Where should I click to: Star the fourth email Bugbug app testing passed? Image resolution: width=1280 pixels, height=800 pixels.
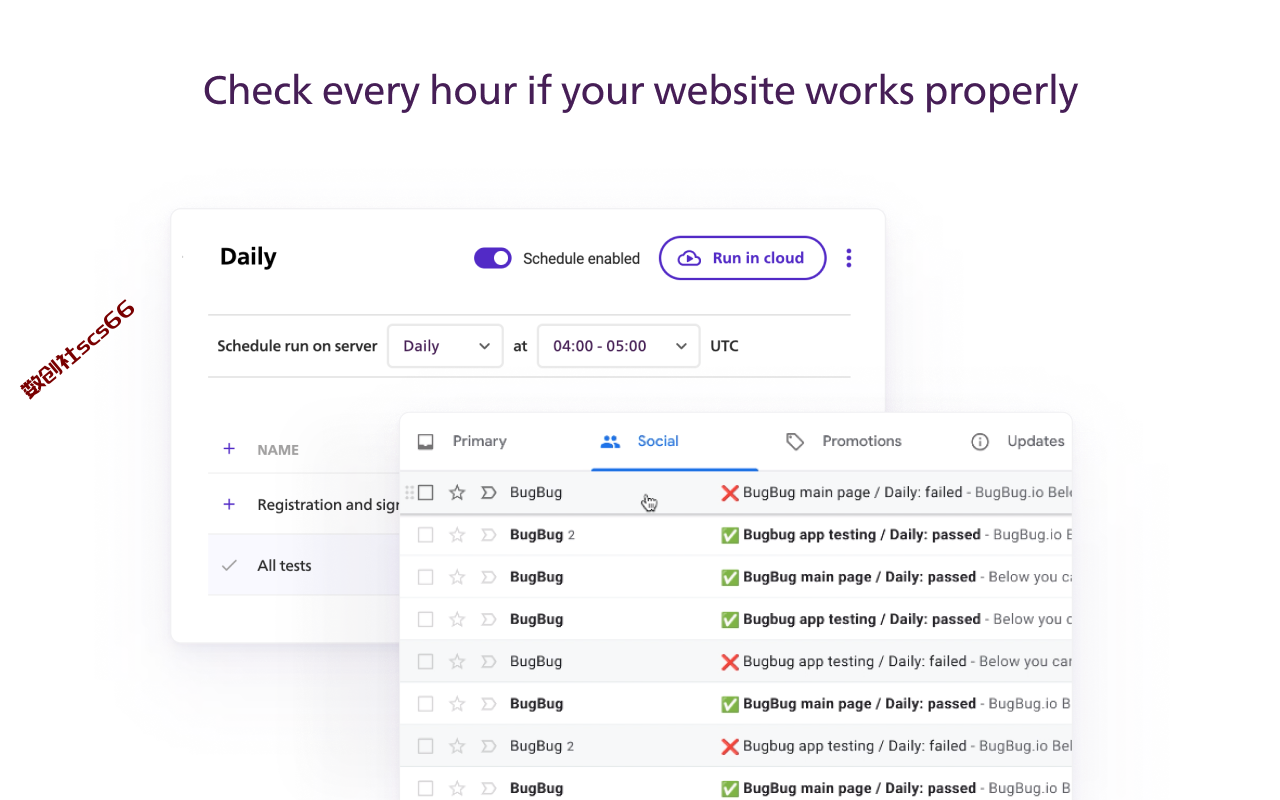(x=457, y=619)
